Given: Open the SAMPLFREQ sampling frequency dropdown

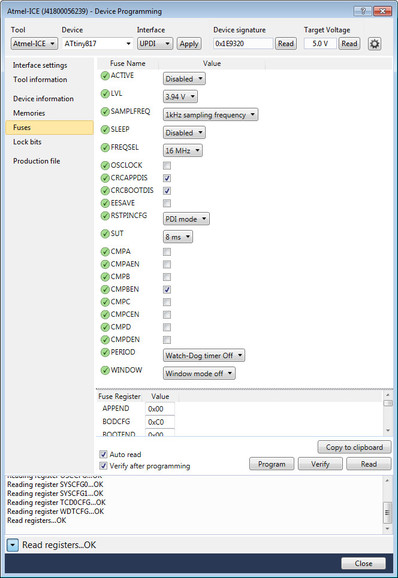Looking at the screenshot, I should click(x=210, y=115).
